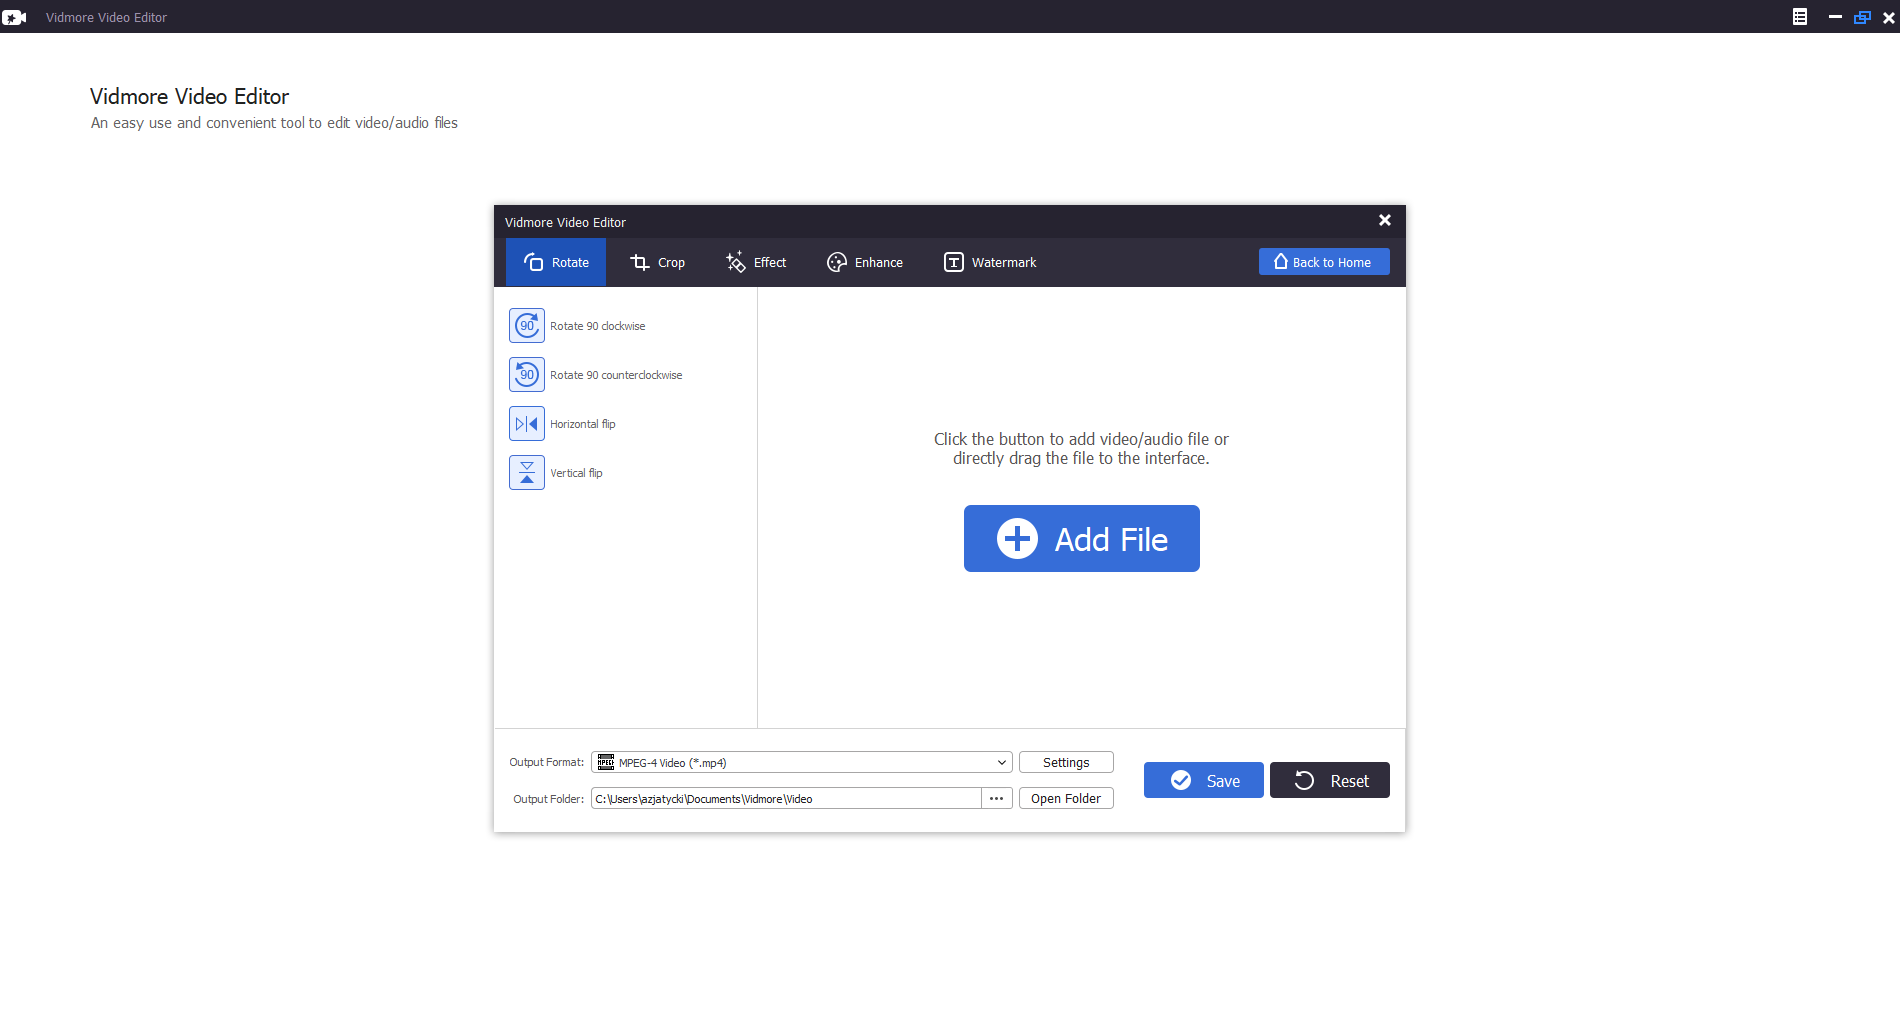The height and width of the screenshot is (1029, 1900).
Task: Select the 'Vertical flip' label
Action: (x=576, y=473)
